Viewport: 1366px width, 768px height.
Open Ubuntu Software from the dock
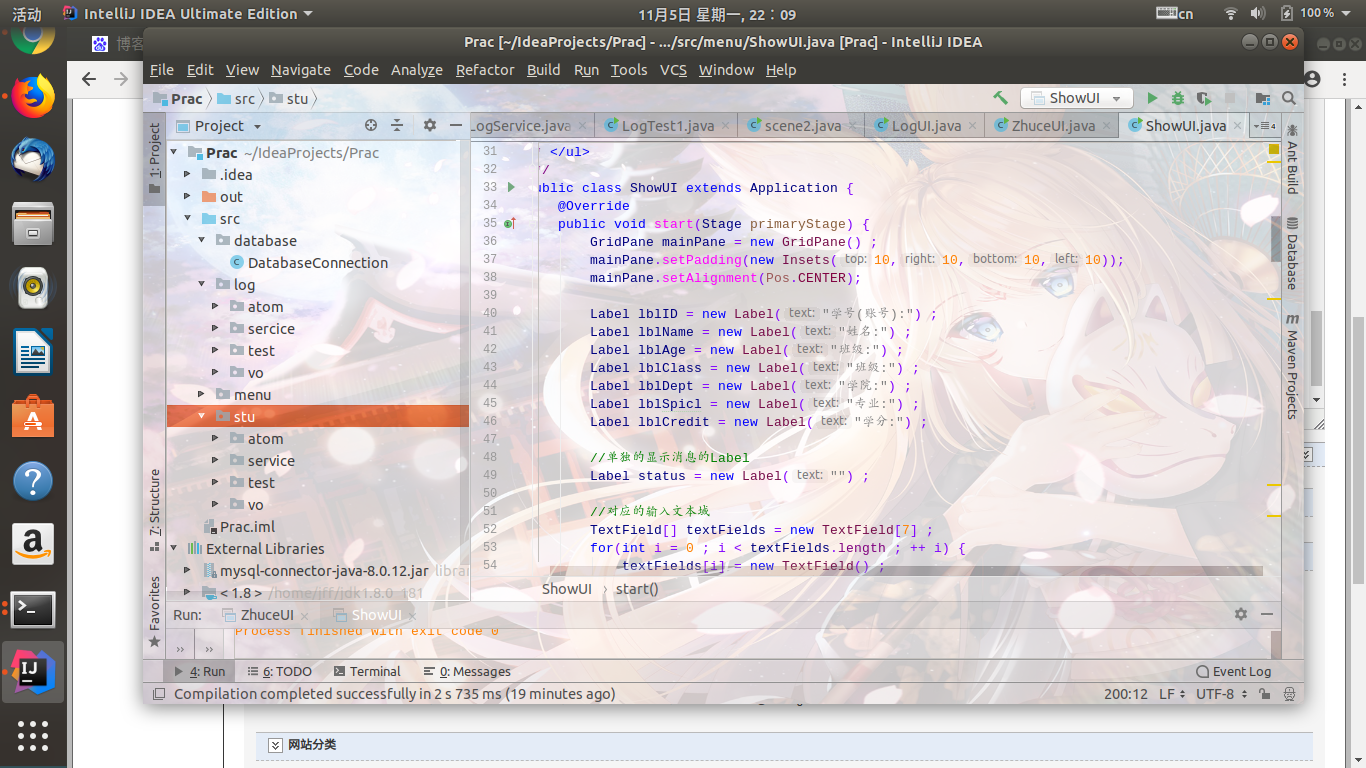click(x=33, y=417)
